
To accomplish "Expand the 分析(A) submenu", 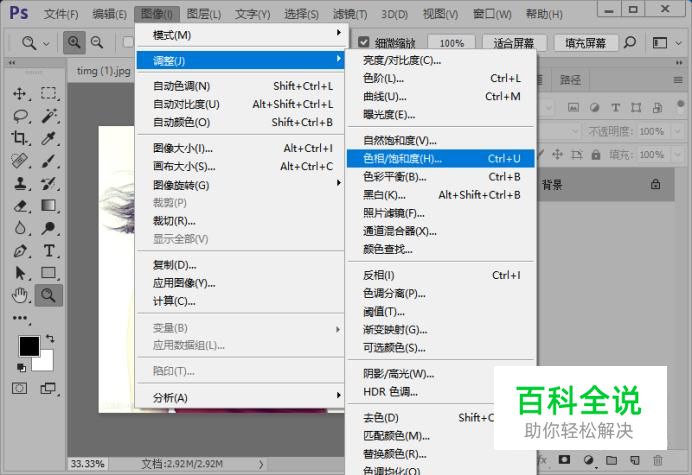I will (x=242, y=398).
